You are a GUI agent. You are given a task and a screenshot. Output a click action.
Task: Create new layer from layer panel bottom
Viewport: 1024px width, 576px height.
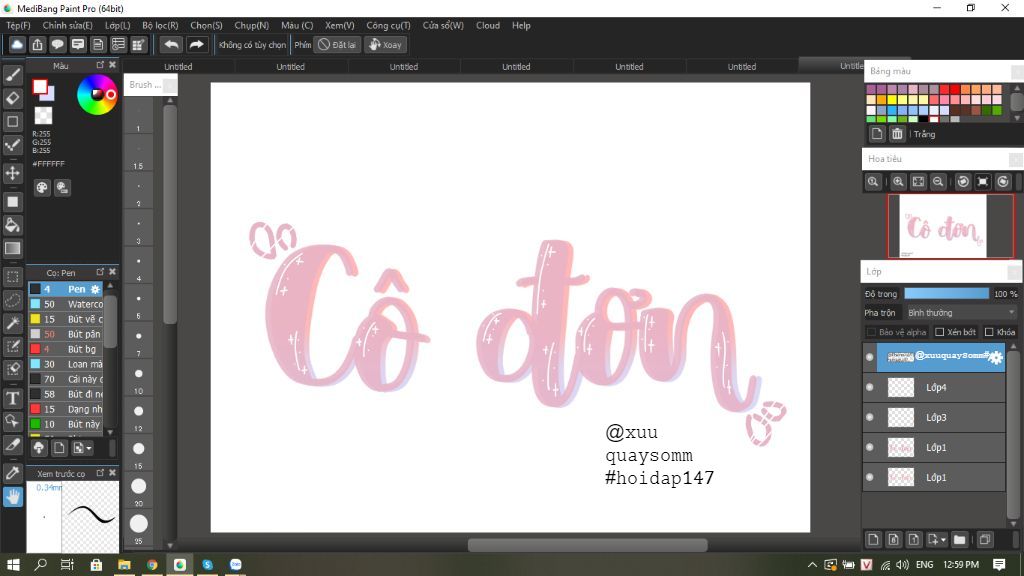873,539
